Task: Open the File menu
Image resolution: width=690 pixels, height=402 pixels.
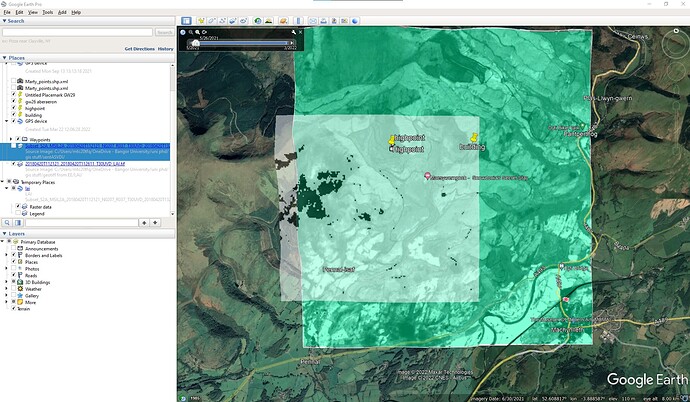Action: click(7, 12)
